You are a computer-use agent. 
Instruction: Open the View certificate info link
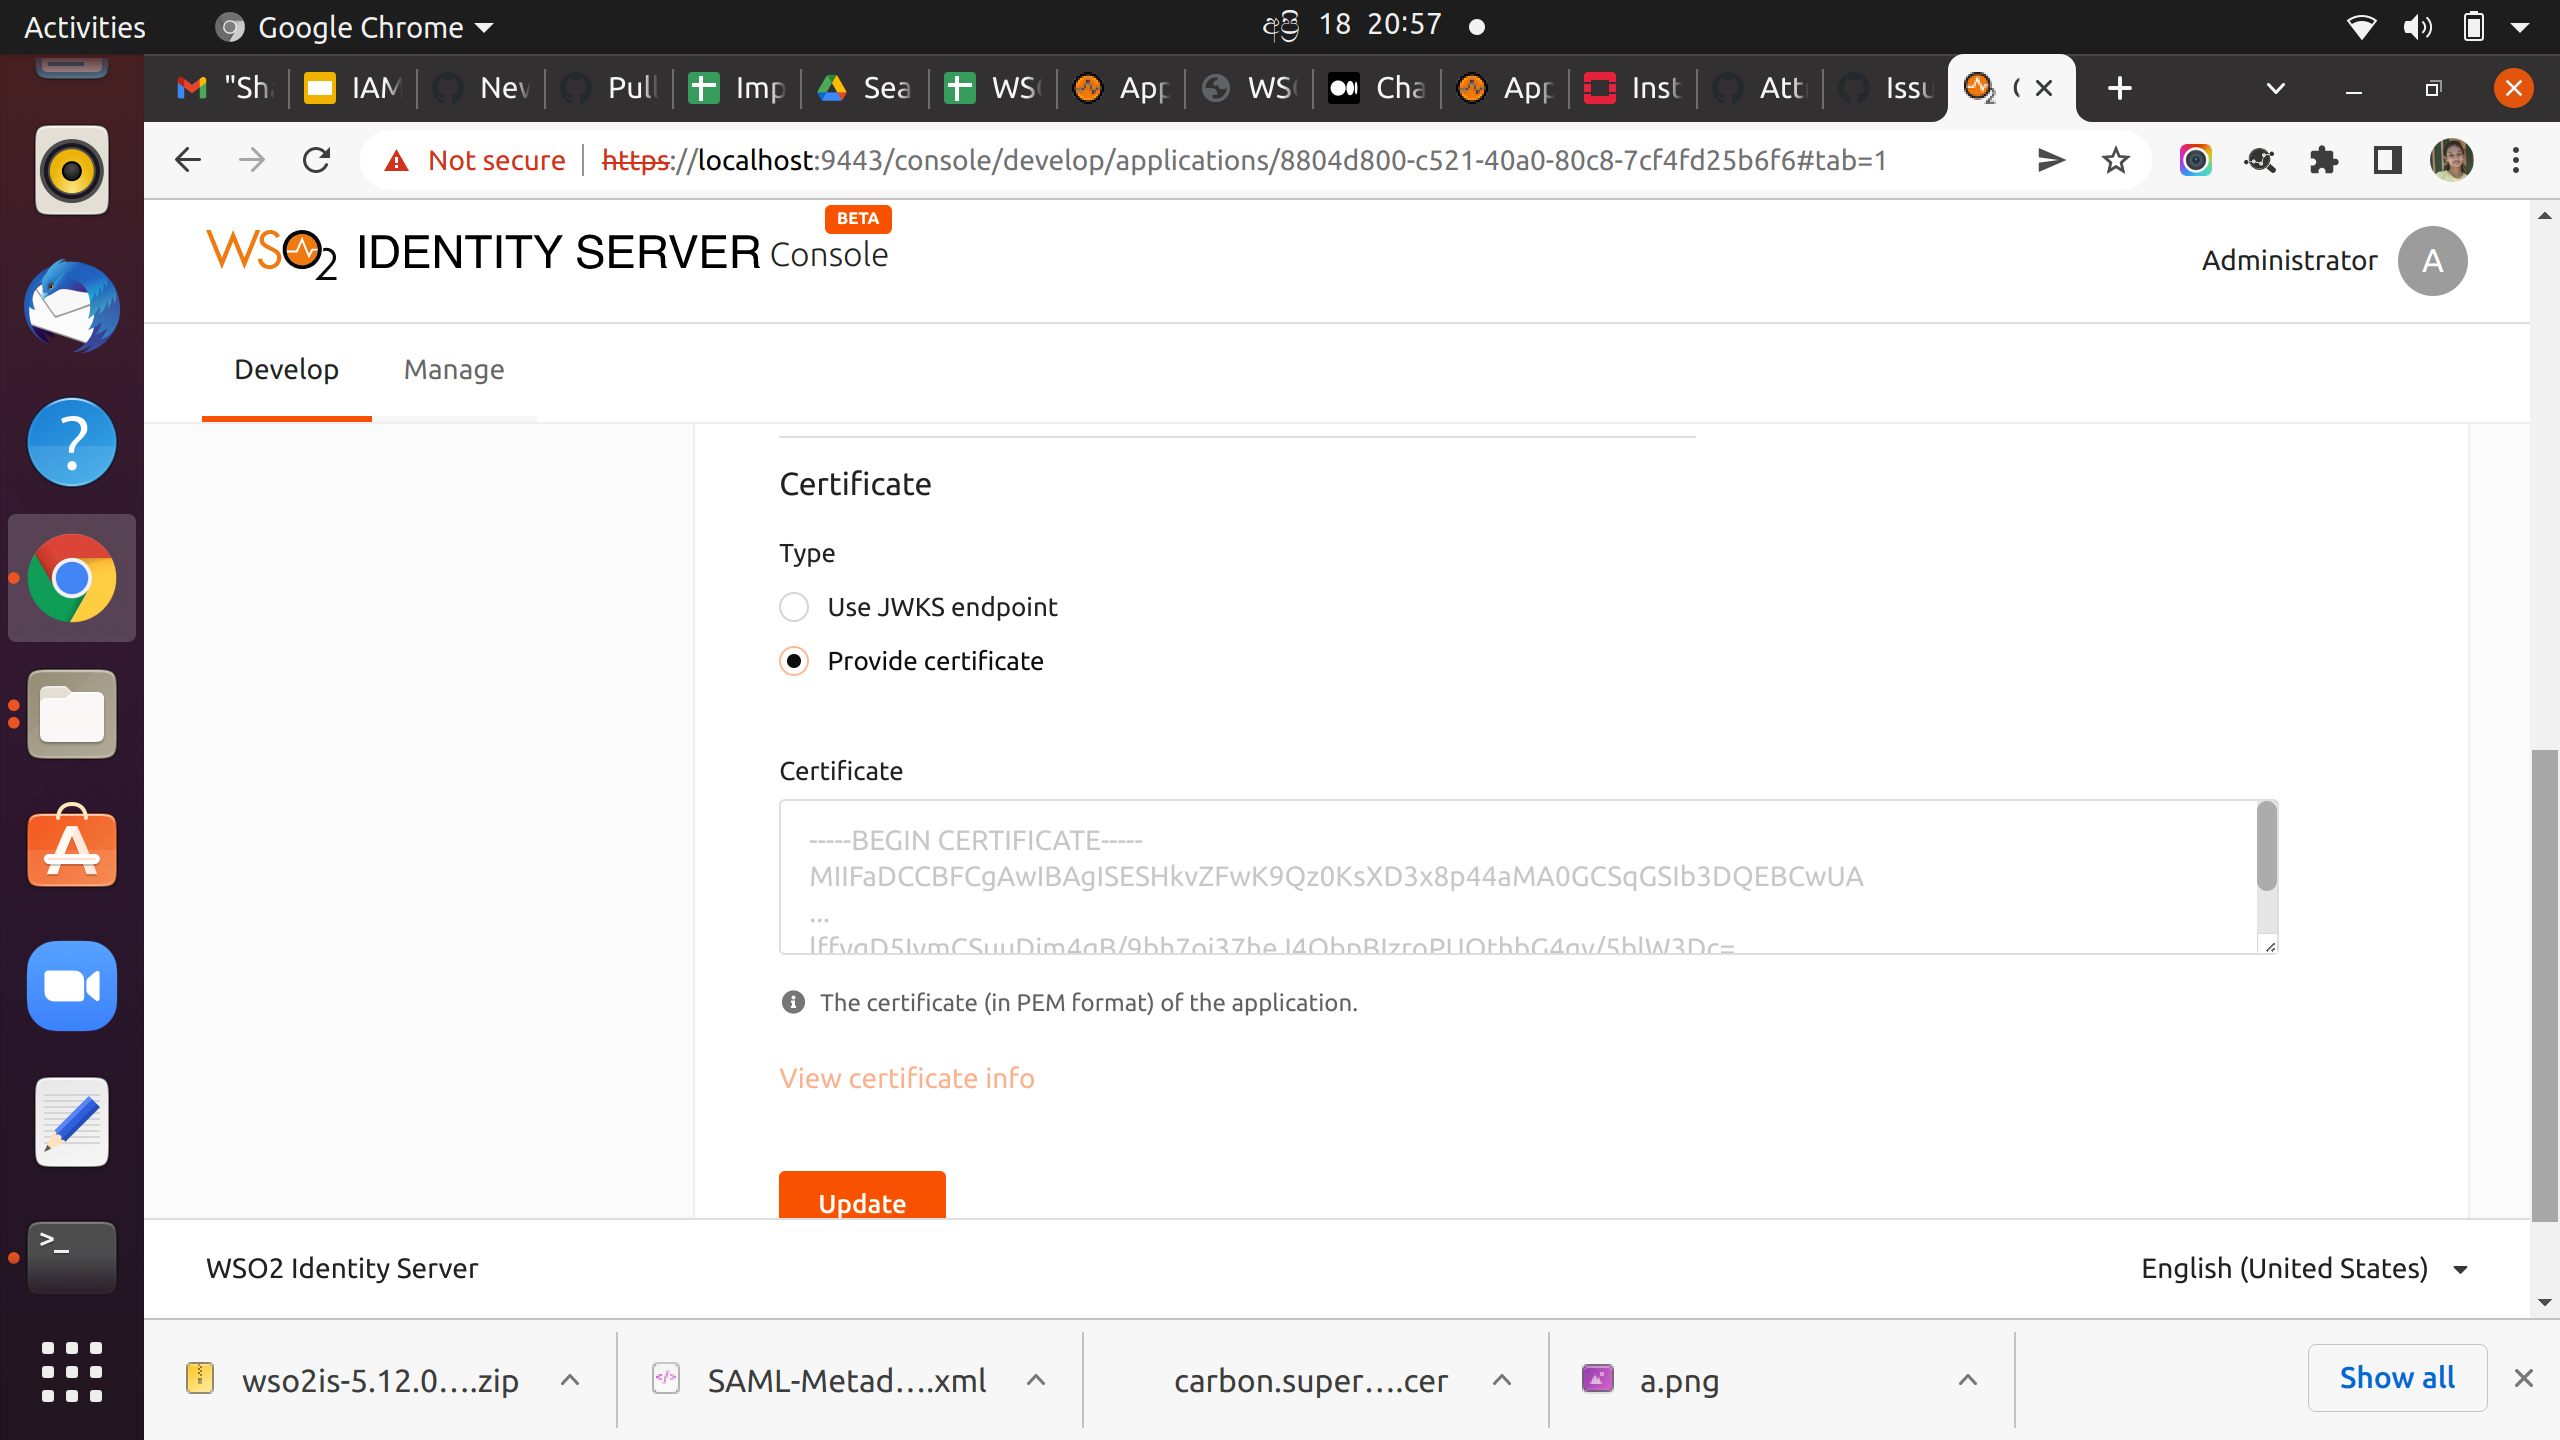(906, 1078)
